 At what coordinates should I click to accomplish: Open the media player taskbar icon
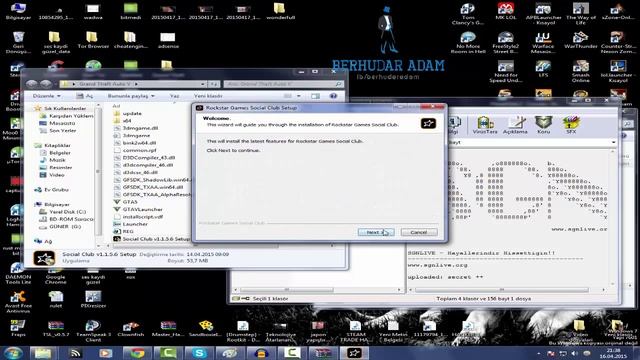click(x=106, y=353)
